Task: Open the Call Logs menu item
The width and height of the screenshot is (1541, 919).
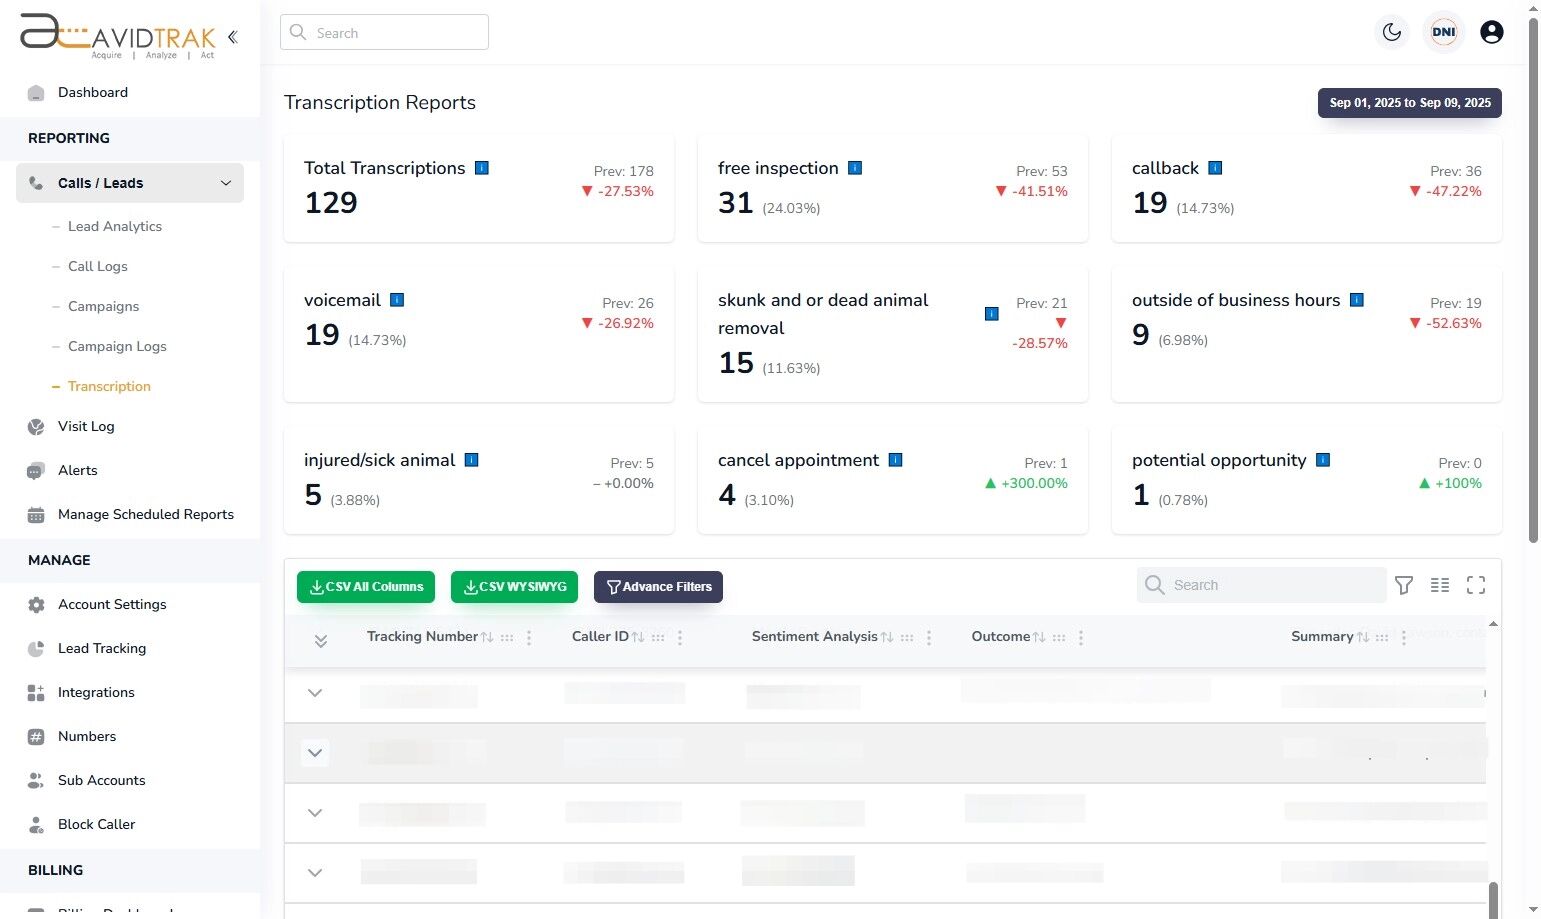Action: click(x=98, y=266)
